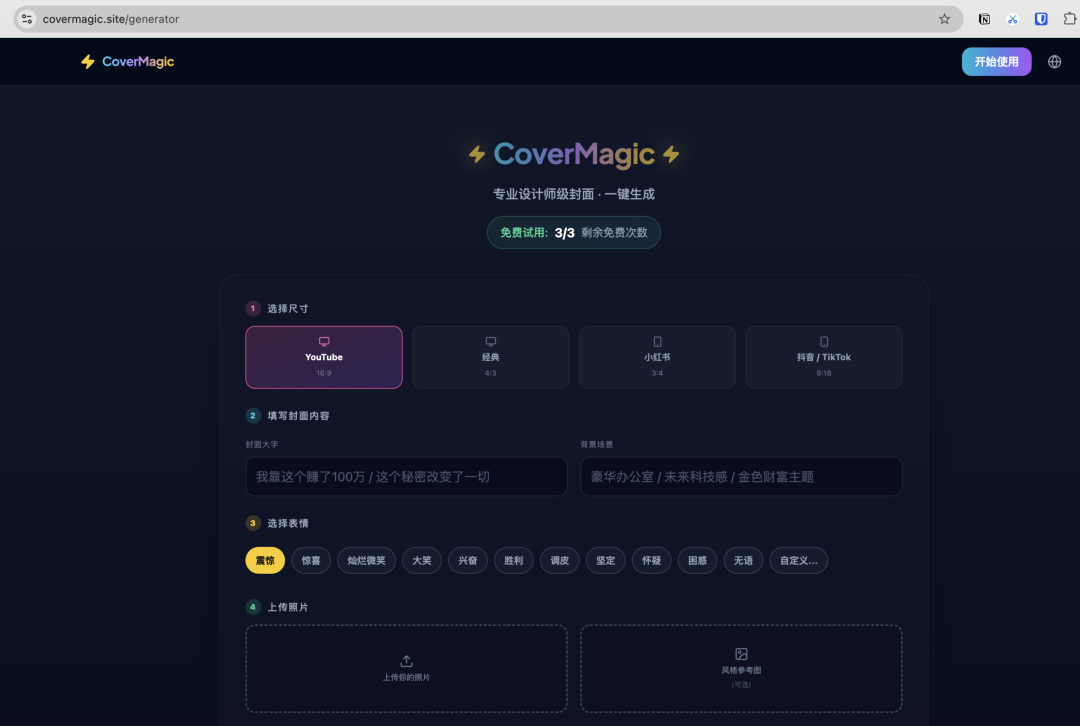Open the Bitwarden extension icon
The width and height of the screenshot is (1080, 726).
click(1041, 19)
